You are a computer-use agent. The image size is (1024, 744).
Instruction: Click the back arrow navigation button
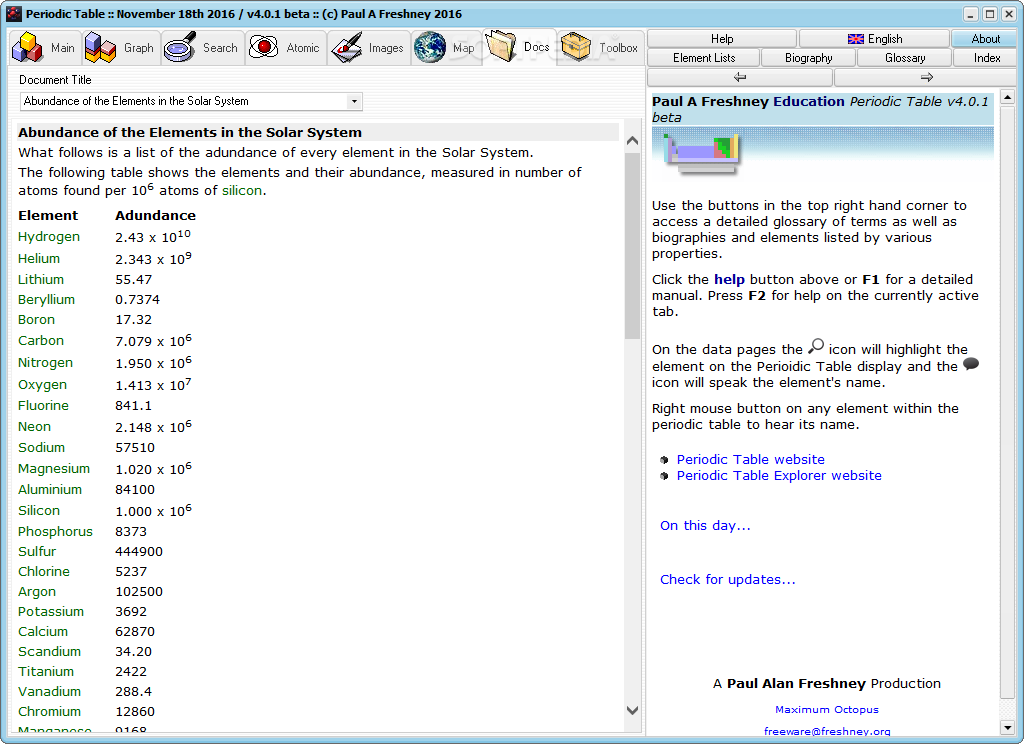coord(739,77)
